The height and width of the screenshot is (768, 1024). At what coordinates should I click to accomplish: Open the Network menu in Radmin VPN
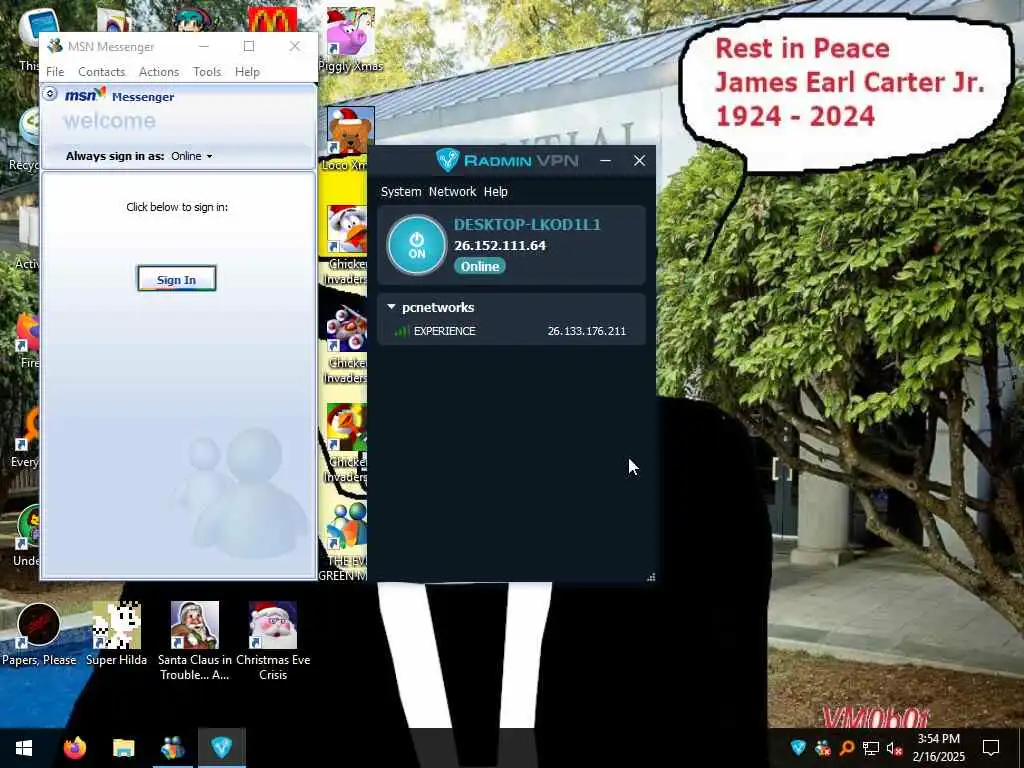pos(453,191)
